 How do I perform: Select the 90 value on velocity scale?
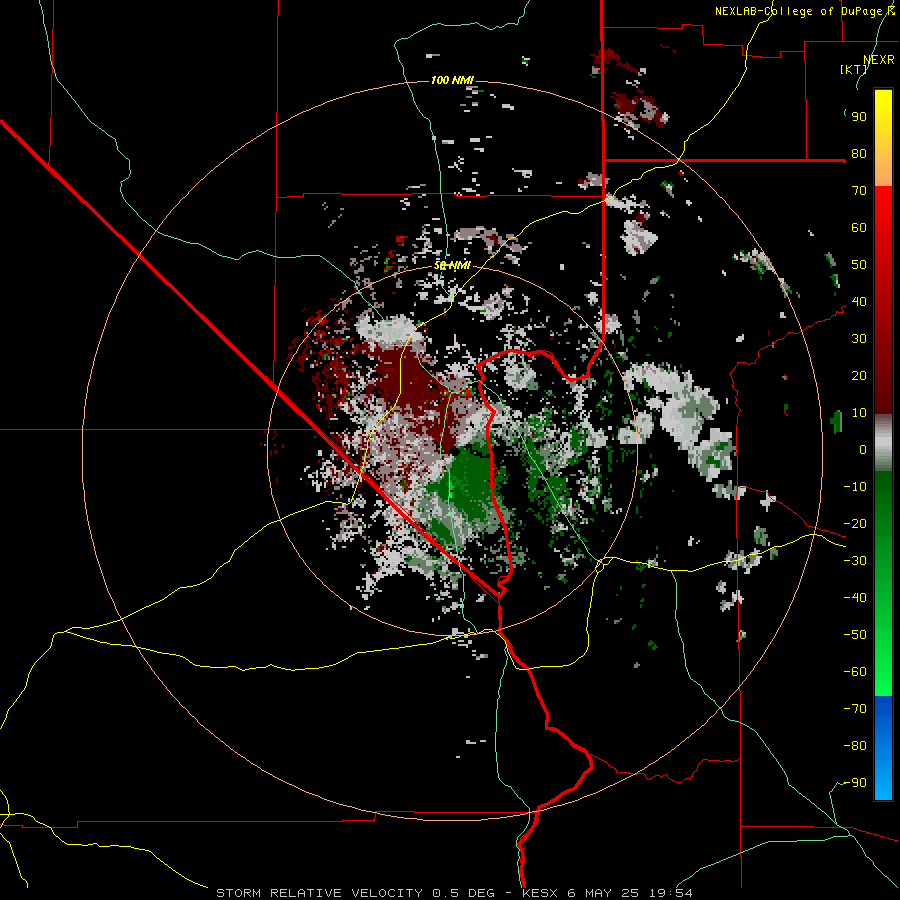(x=859, y=117)
